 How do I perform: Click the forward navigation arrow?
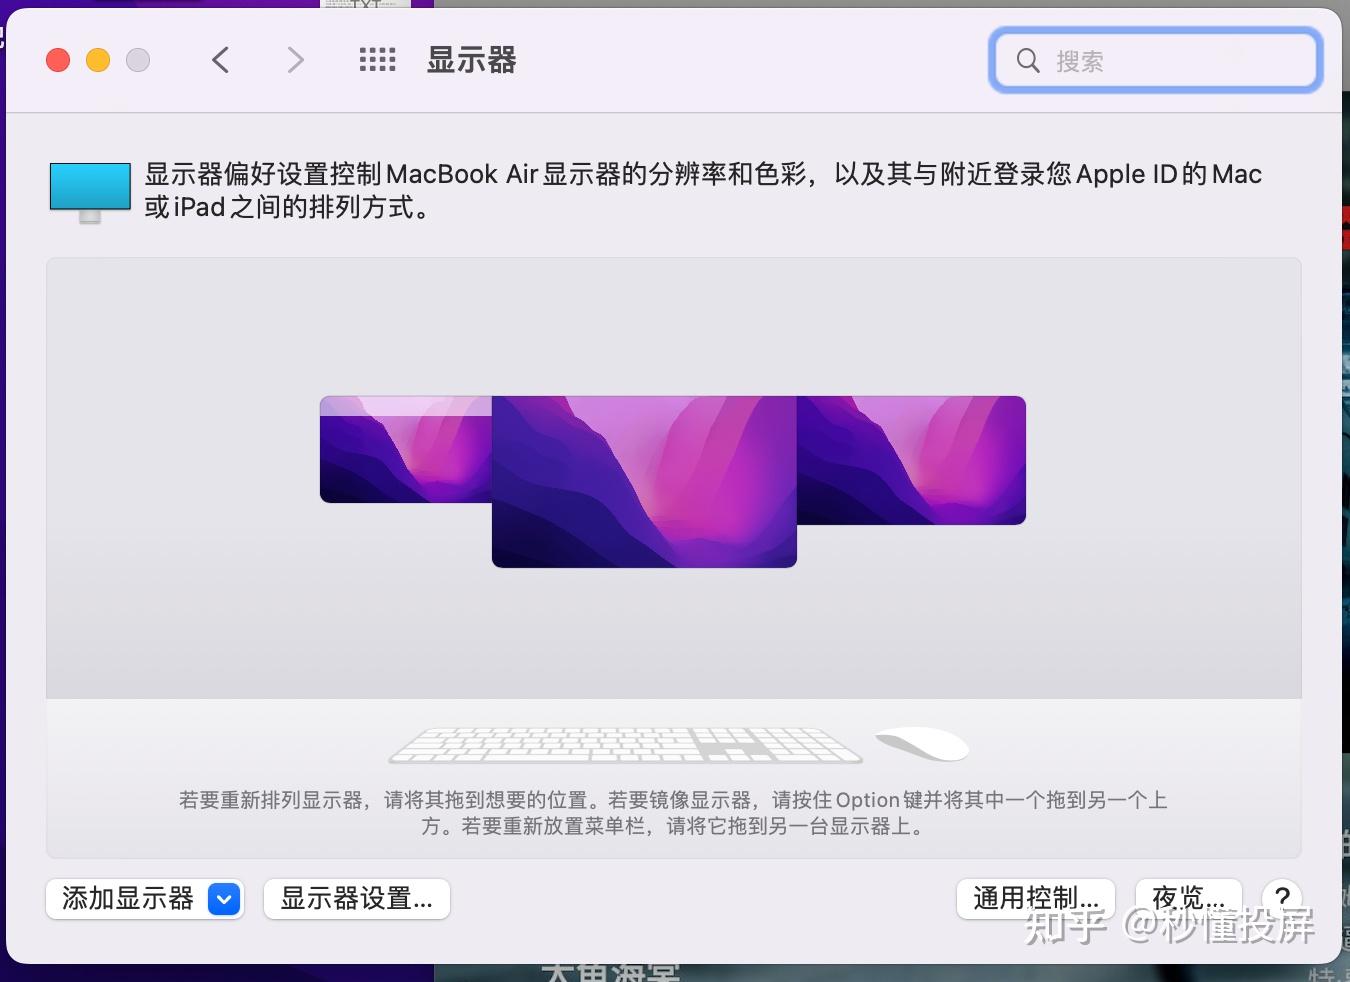(x=295, y=59)
